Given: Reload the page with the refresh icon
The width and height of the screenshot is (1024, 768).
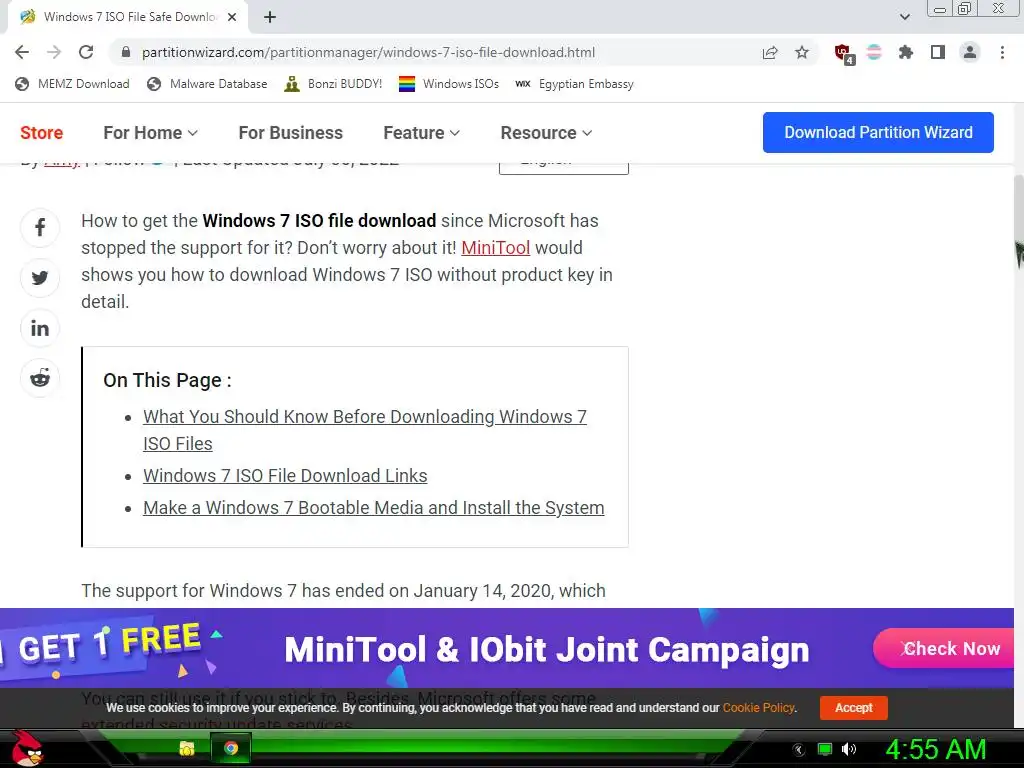Looking at the screenshot, I should tap(86, 52).
